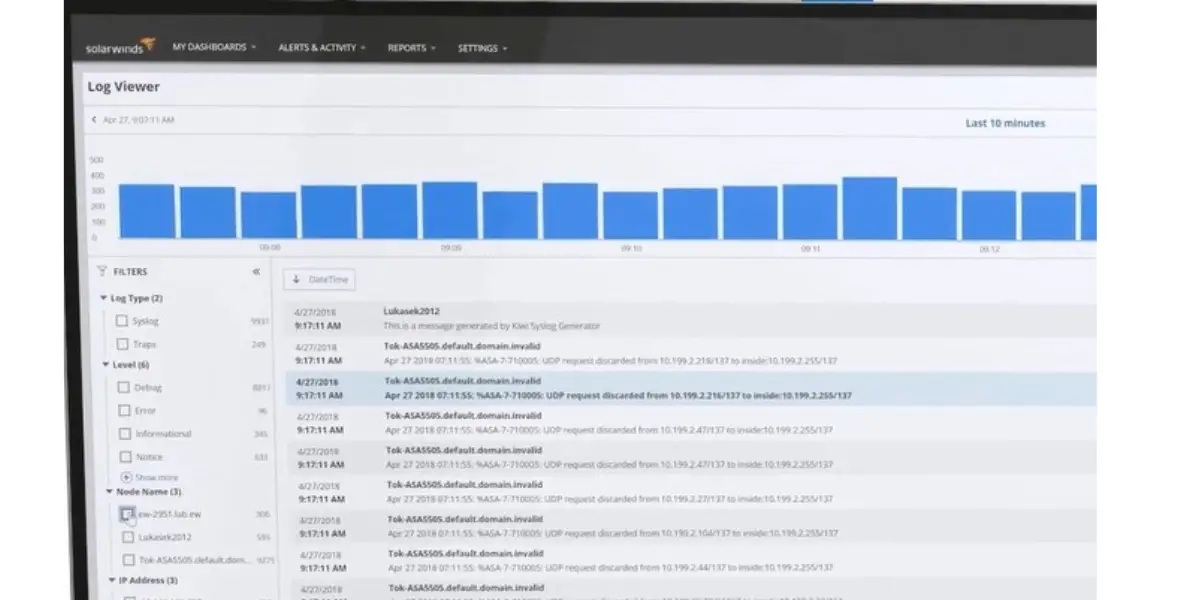Open the Reports menu
Image resolution: width=1200 pixels, height=600 pixels.
click(x=411, y=47)
